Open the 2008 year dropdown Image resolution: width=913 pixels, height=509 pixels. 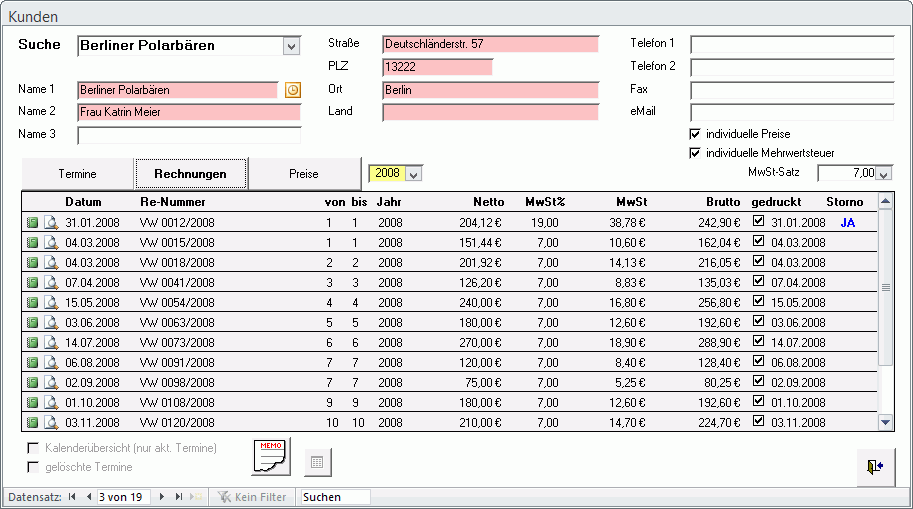click(415, 174)
